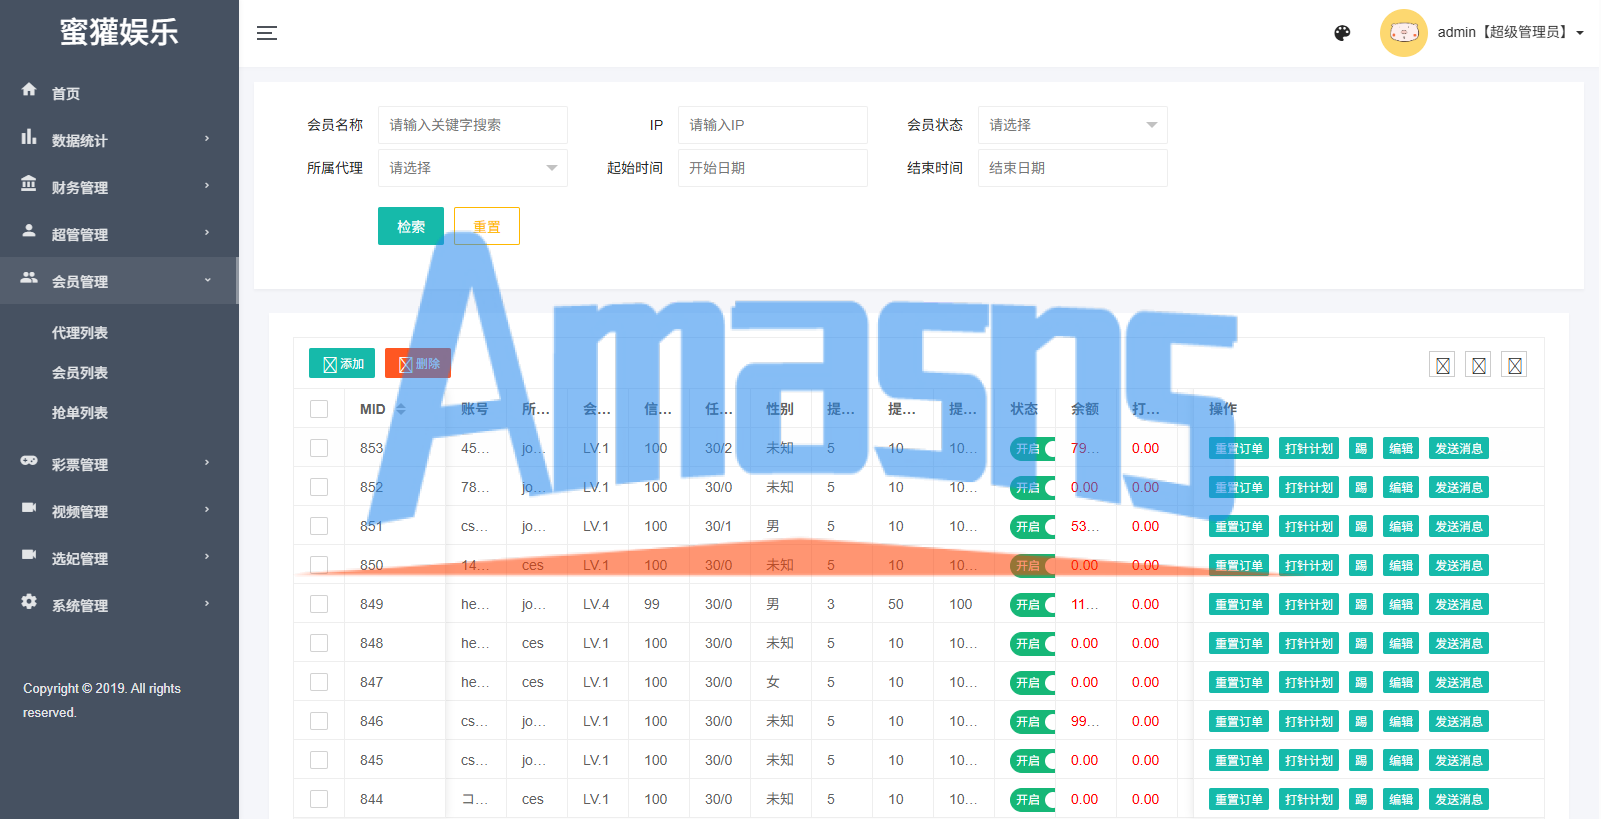Click the 系统管理 gear icon
The width and height of the screenshot is (1601, 819).
(29, 602)
